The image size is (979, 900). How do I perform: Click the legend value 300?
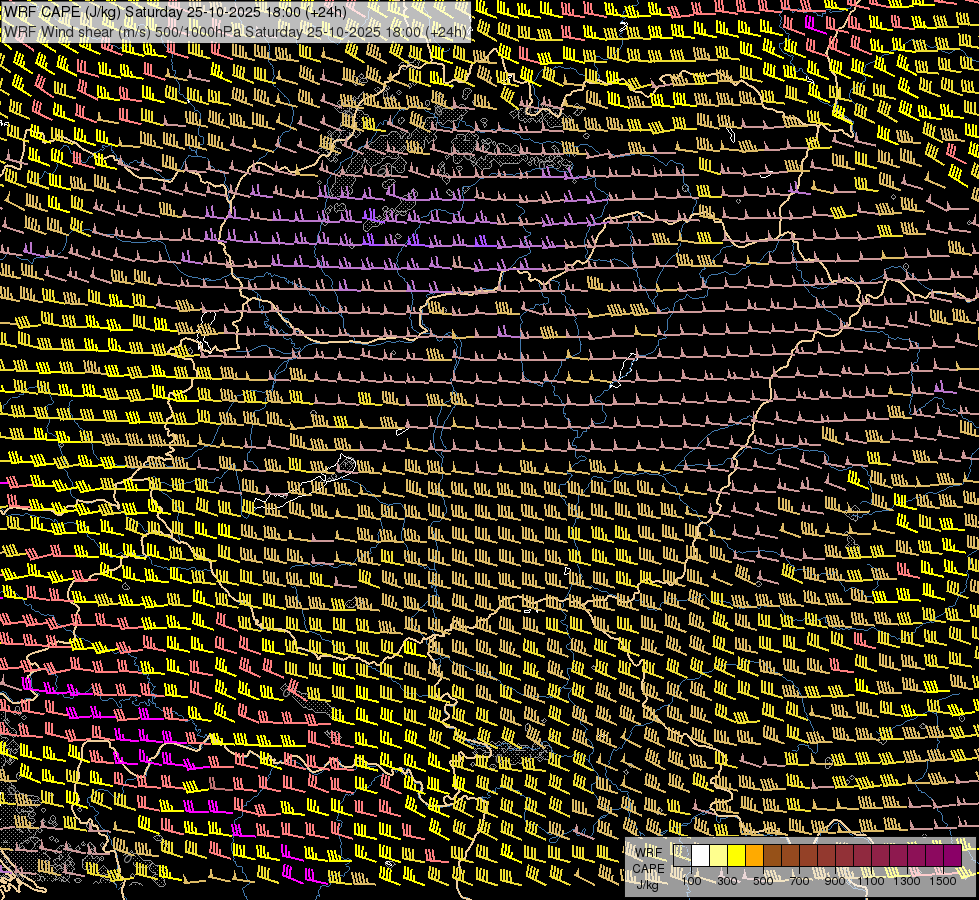pyautogui.click(x=727, y=881)
